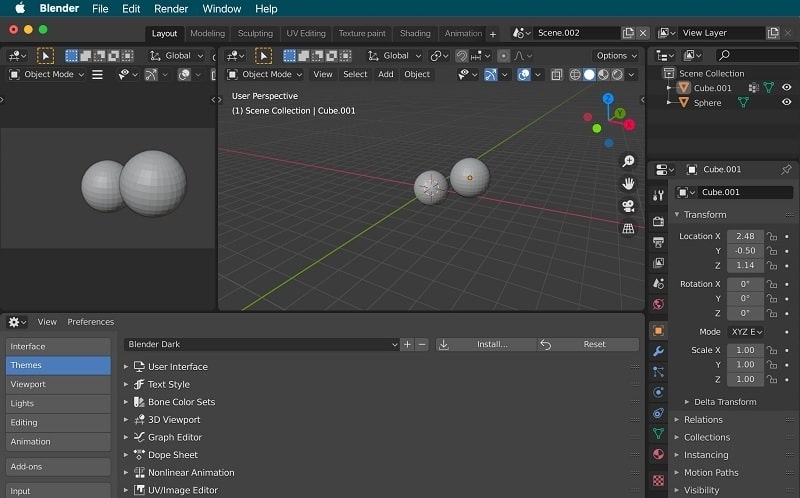Image resolution: width=800 pixels, height=498 pixels.
Task: Pin the Cube.001 properties panel
Action: coord(786,169)
